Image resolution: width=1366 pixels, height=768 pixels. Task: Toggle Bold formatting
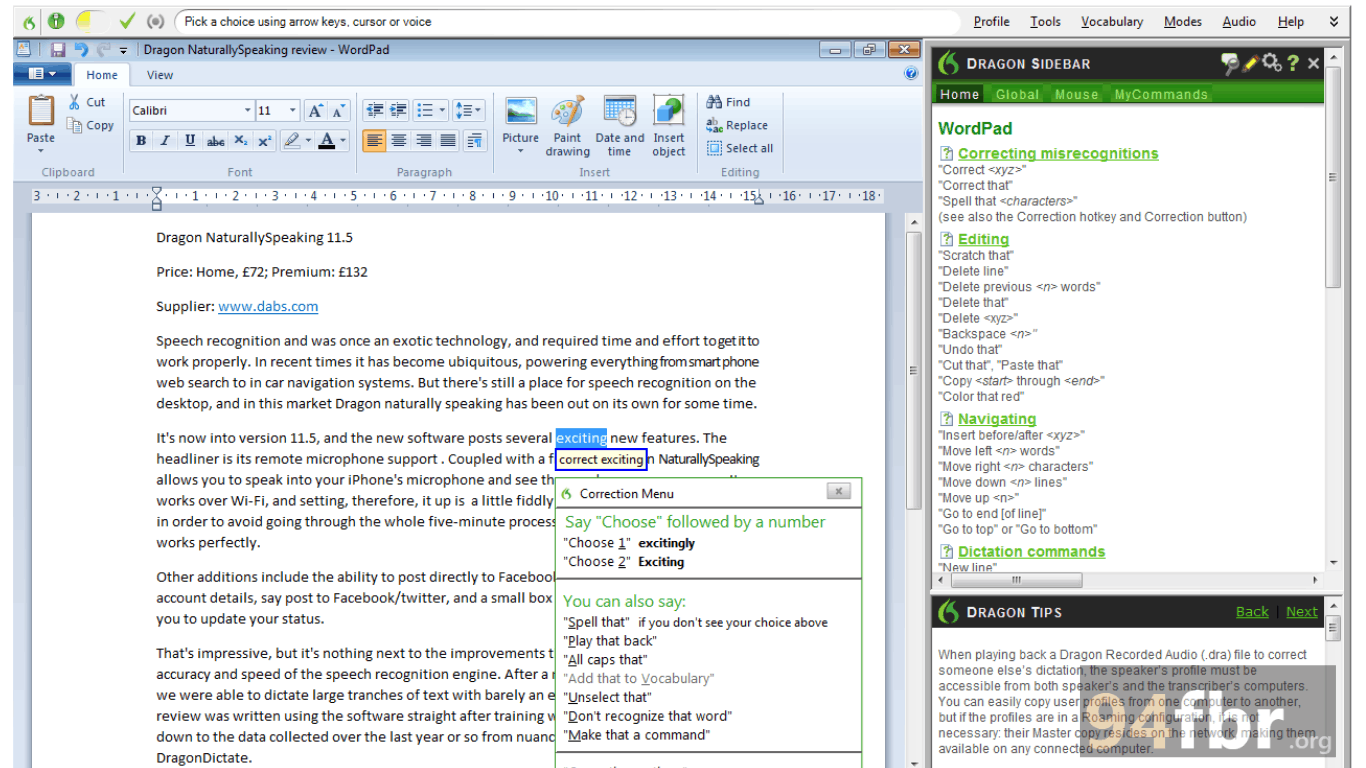point(141,141)
